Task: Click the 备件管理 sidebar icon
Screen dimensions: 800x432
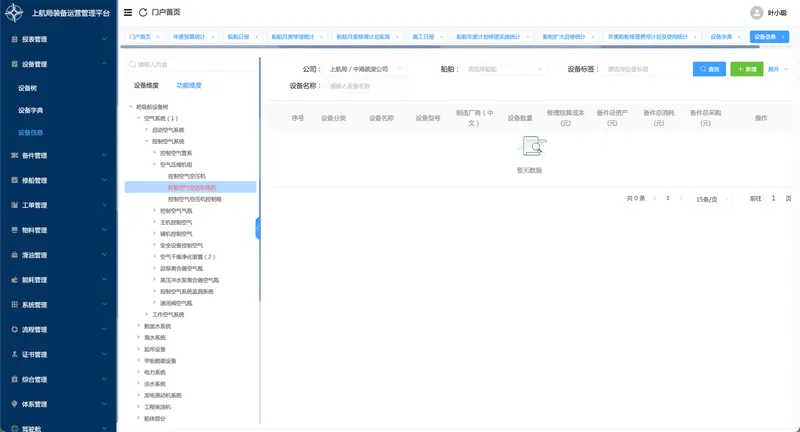Action: click(15, 155)
